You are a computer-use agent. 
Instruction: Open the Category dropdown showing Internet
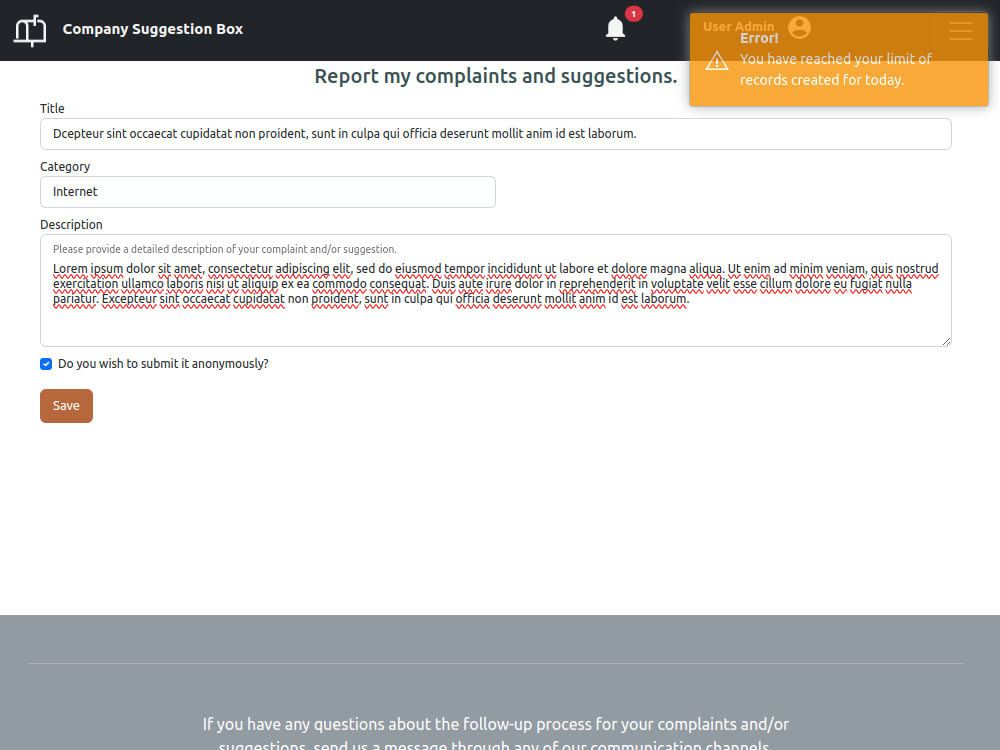(268, 192)
